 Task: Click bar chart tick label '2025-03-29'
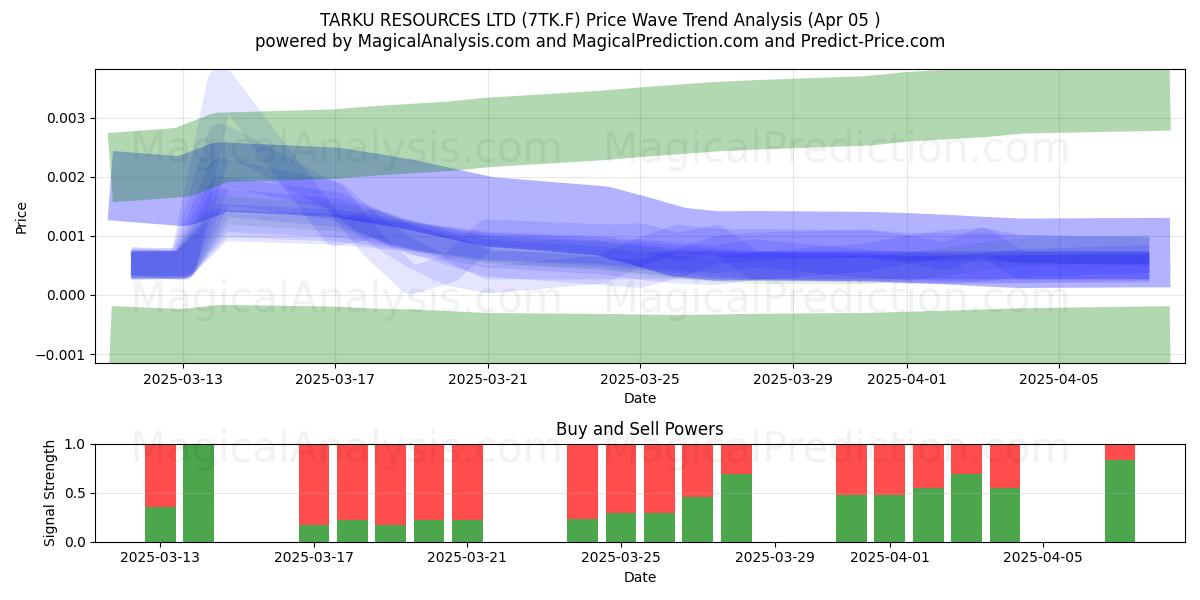(775, 557)
